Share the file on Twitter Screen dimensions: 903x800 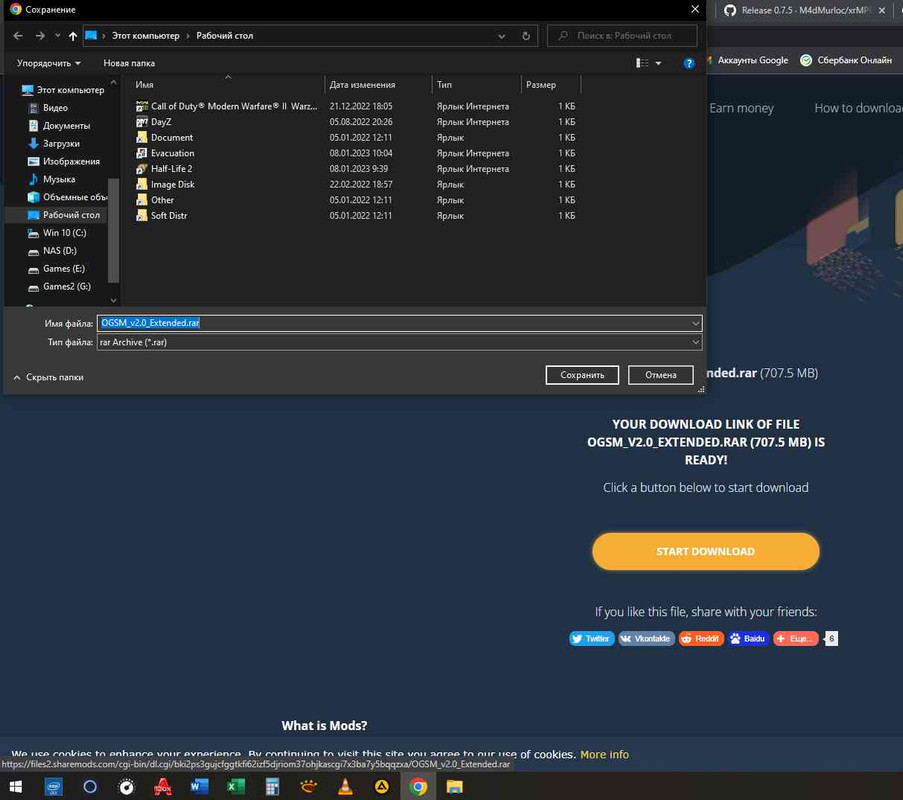(591, 639)
